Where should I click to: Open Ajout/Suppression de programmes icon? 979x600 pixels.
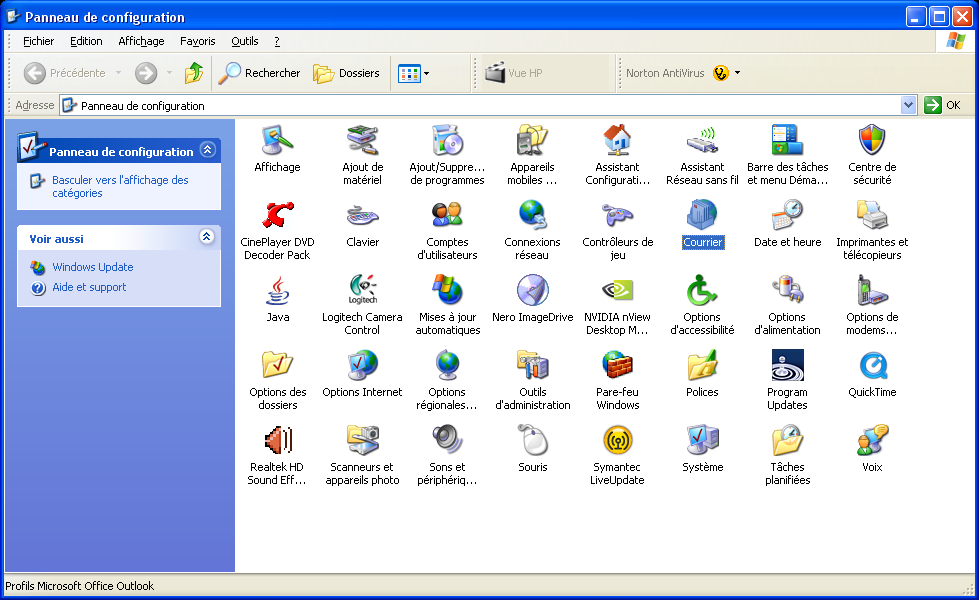(447, 141)
